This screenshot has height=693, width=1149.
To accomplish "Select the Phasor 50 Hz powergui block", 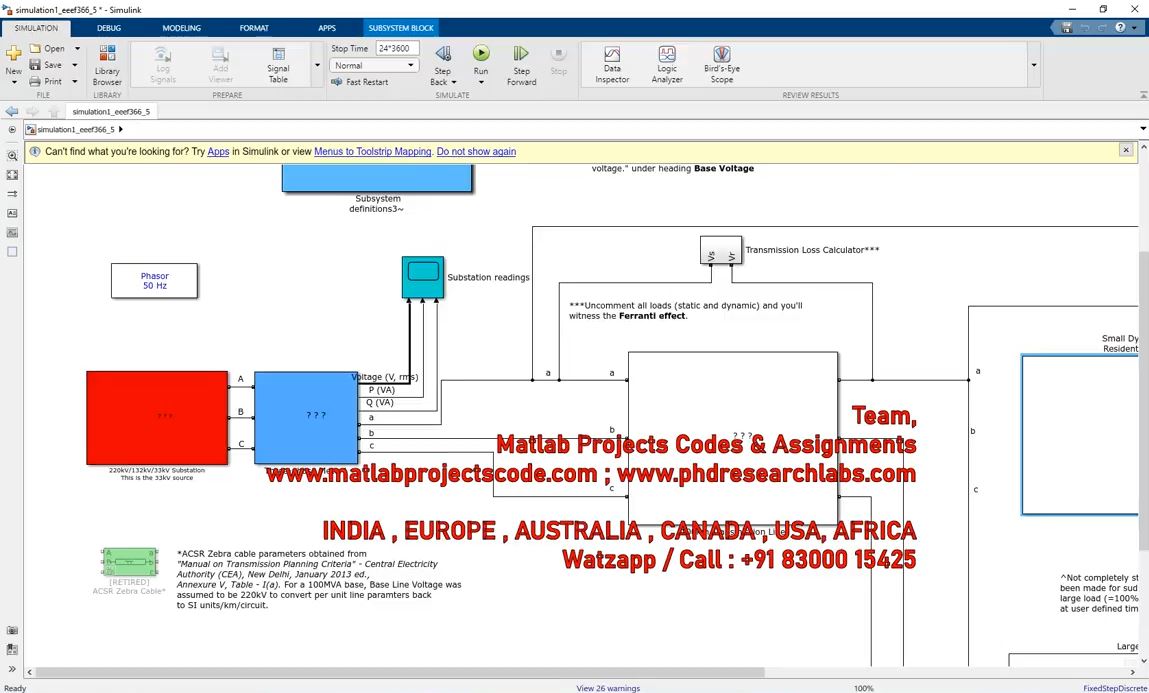I will coord(155,281).
